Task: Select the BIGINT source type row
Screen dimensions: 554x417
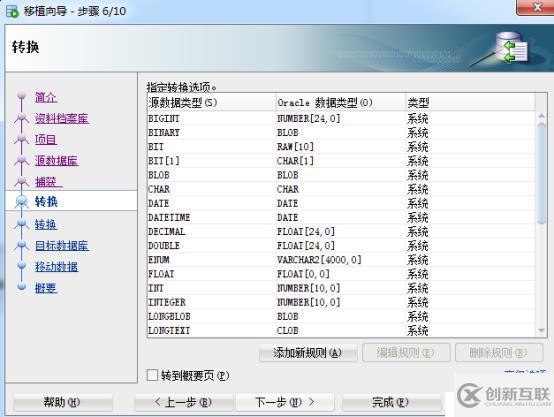Action: 341,118
